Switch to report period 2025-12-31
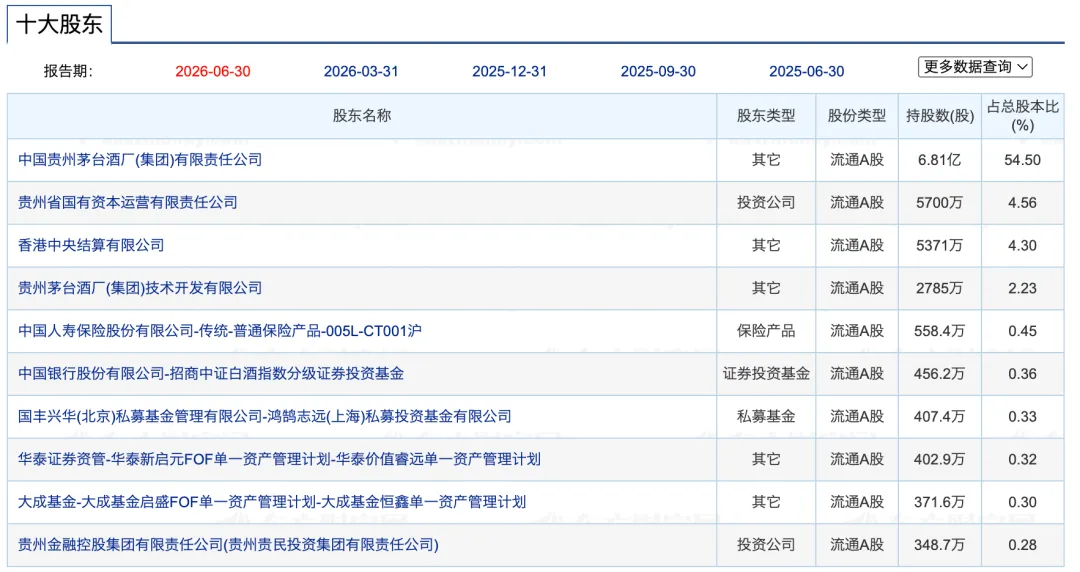This screenshot has width=1080, height=572. click(x=510, y=72)
